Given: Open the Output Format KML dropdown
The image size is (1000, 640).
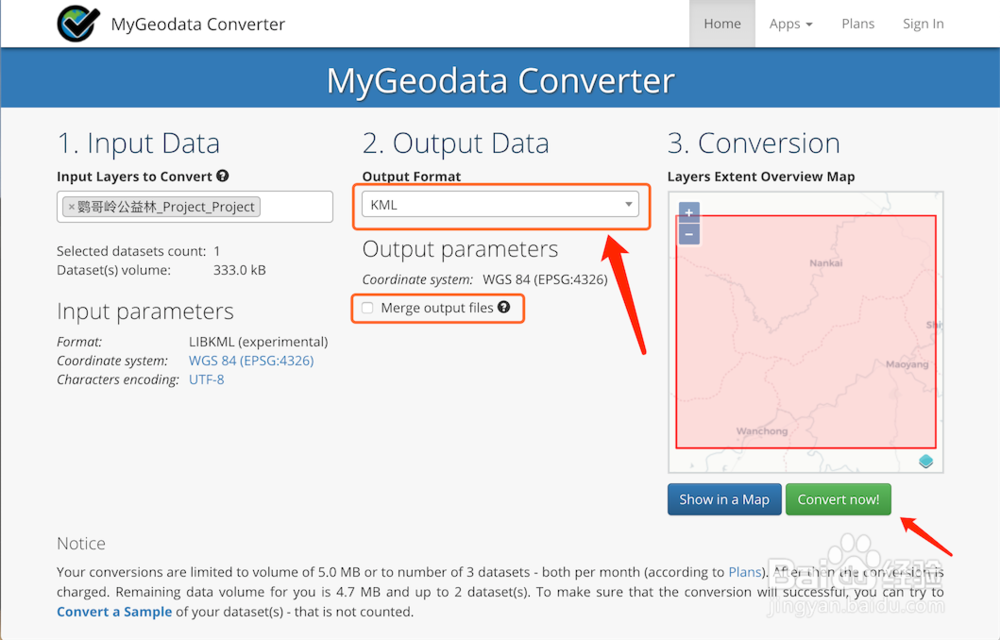Looking at the screenshot, I should point(500,205).
